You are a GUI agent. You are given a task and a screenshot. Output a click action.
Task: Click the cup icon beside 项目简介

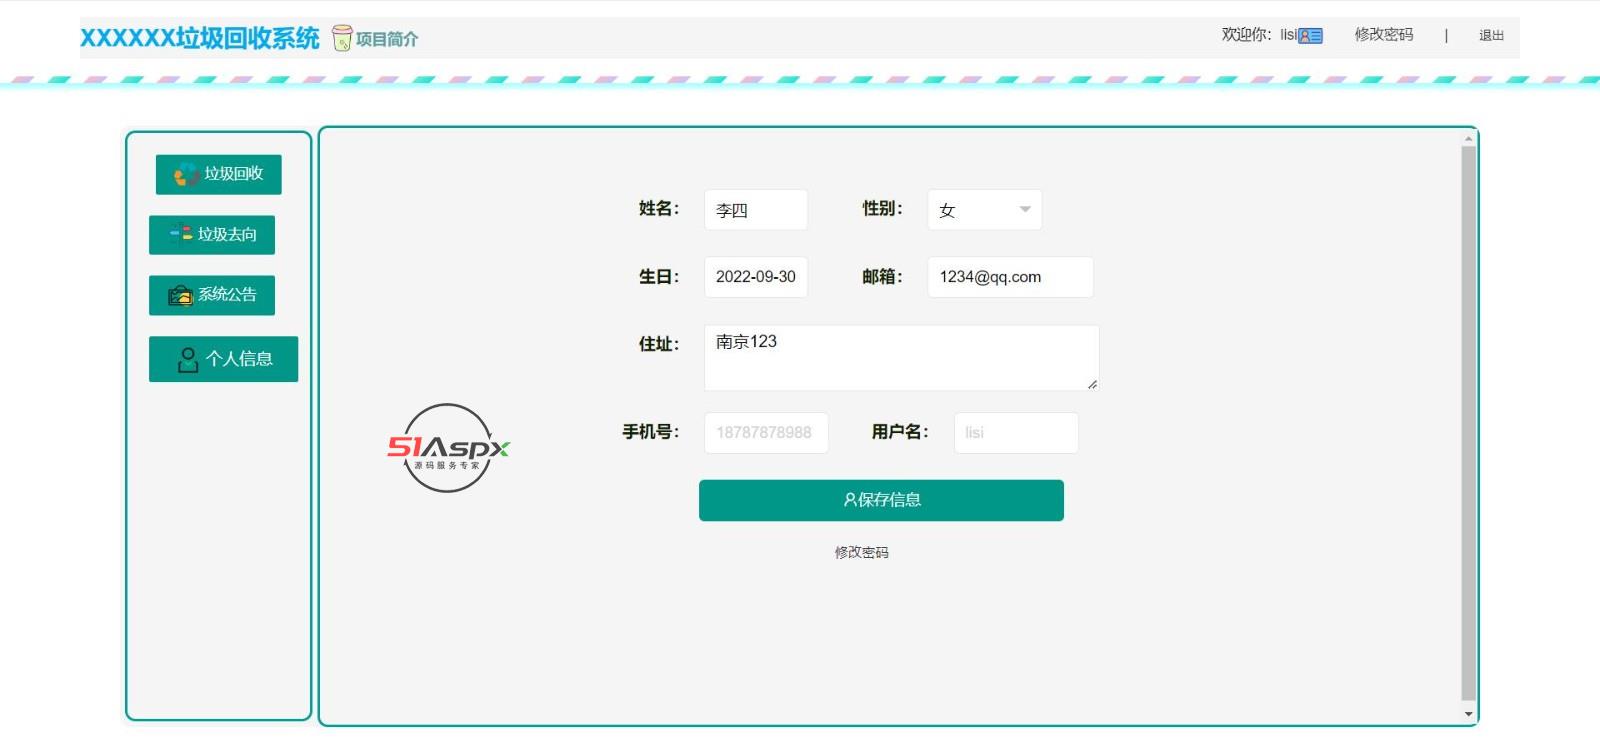pos(342,38)
